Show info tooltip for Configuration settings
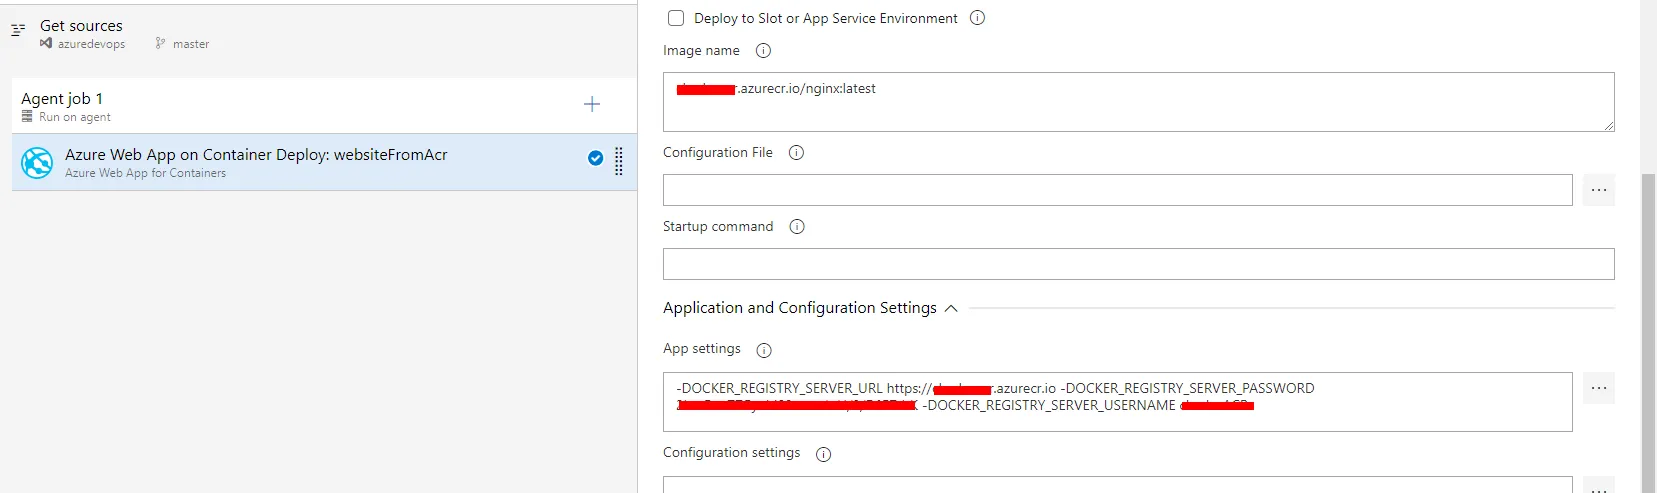The image size is (1657, 493). [824, 454]
